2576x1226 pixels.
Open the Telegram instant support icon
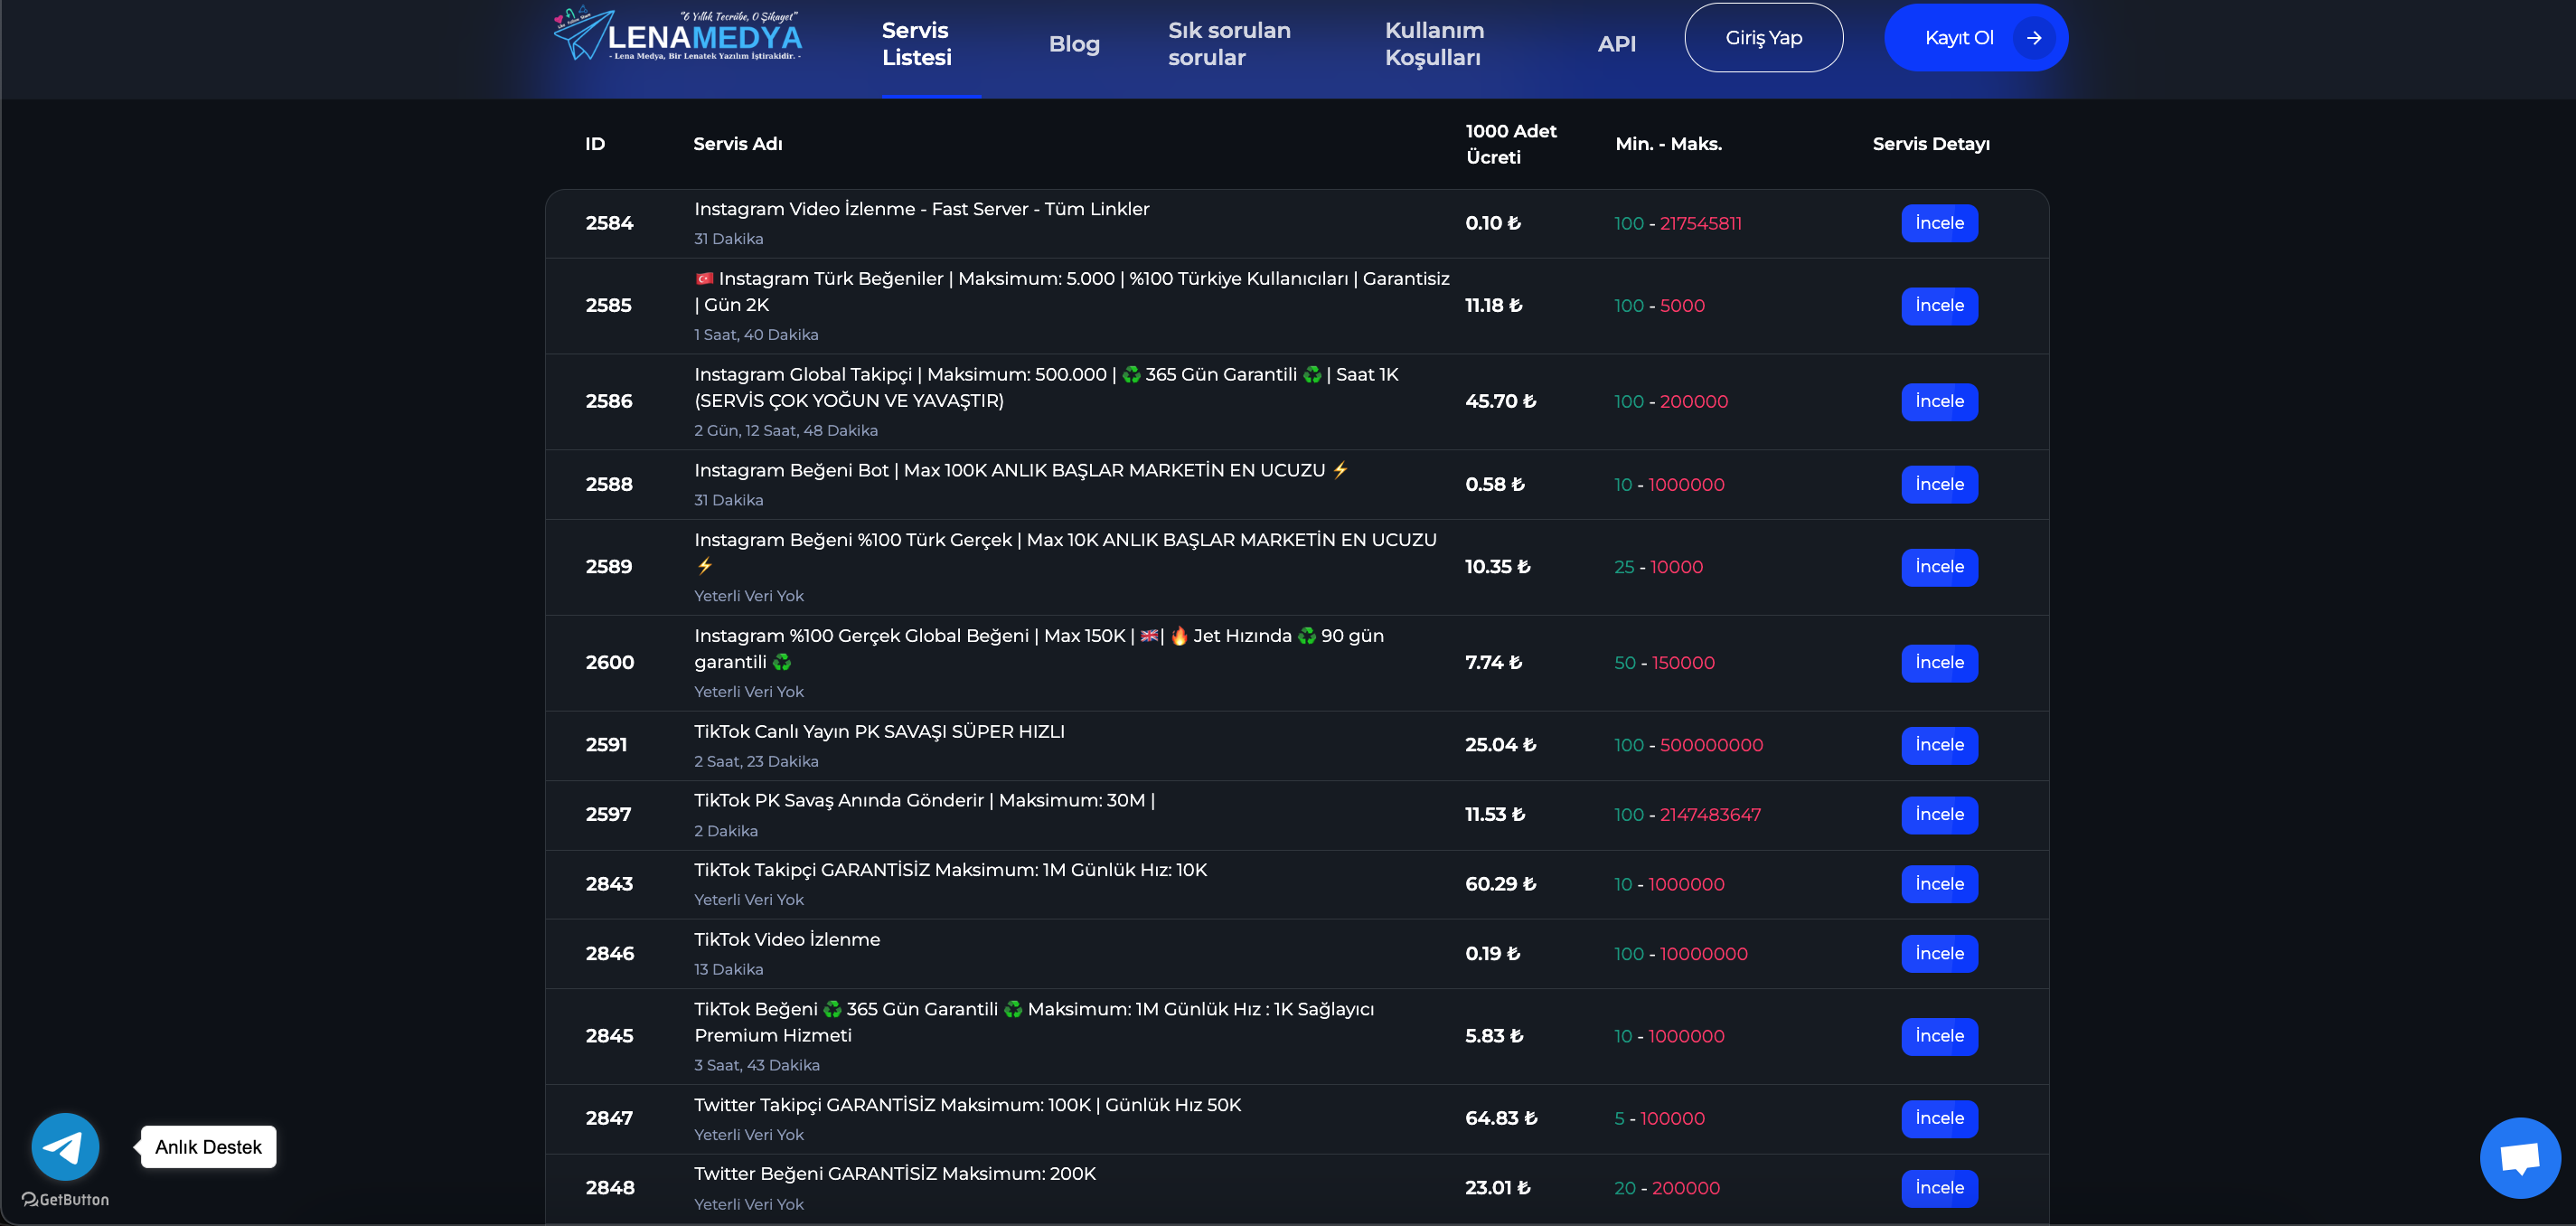pos(65,1146)
